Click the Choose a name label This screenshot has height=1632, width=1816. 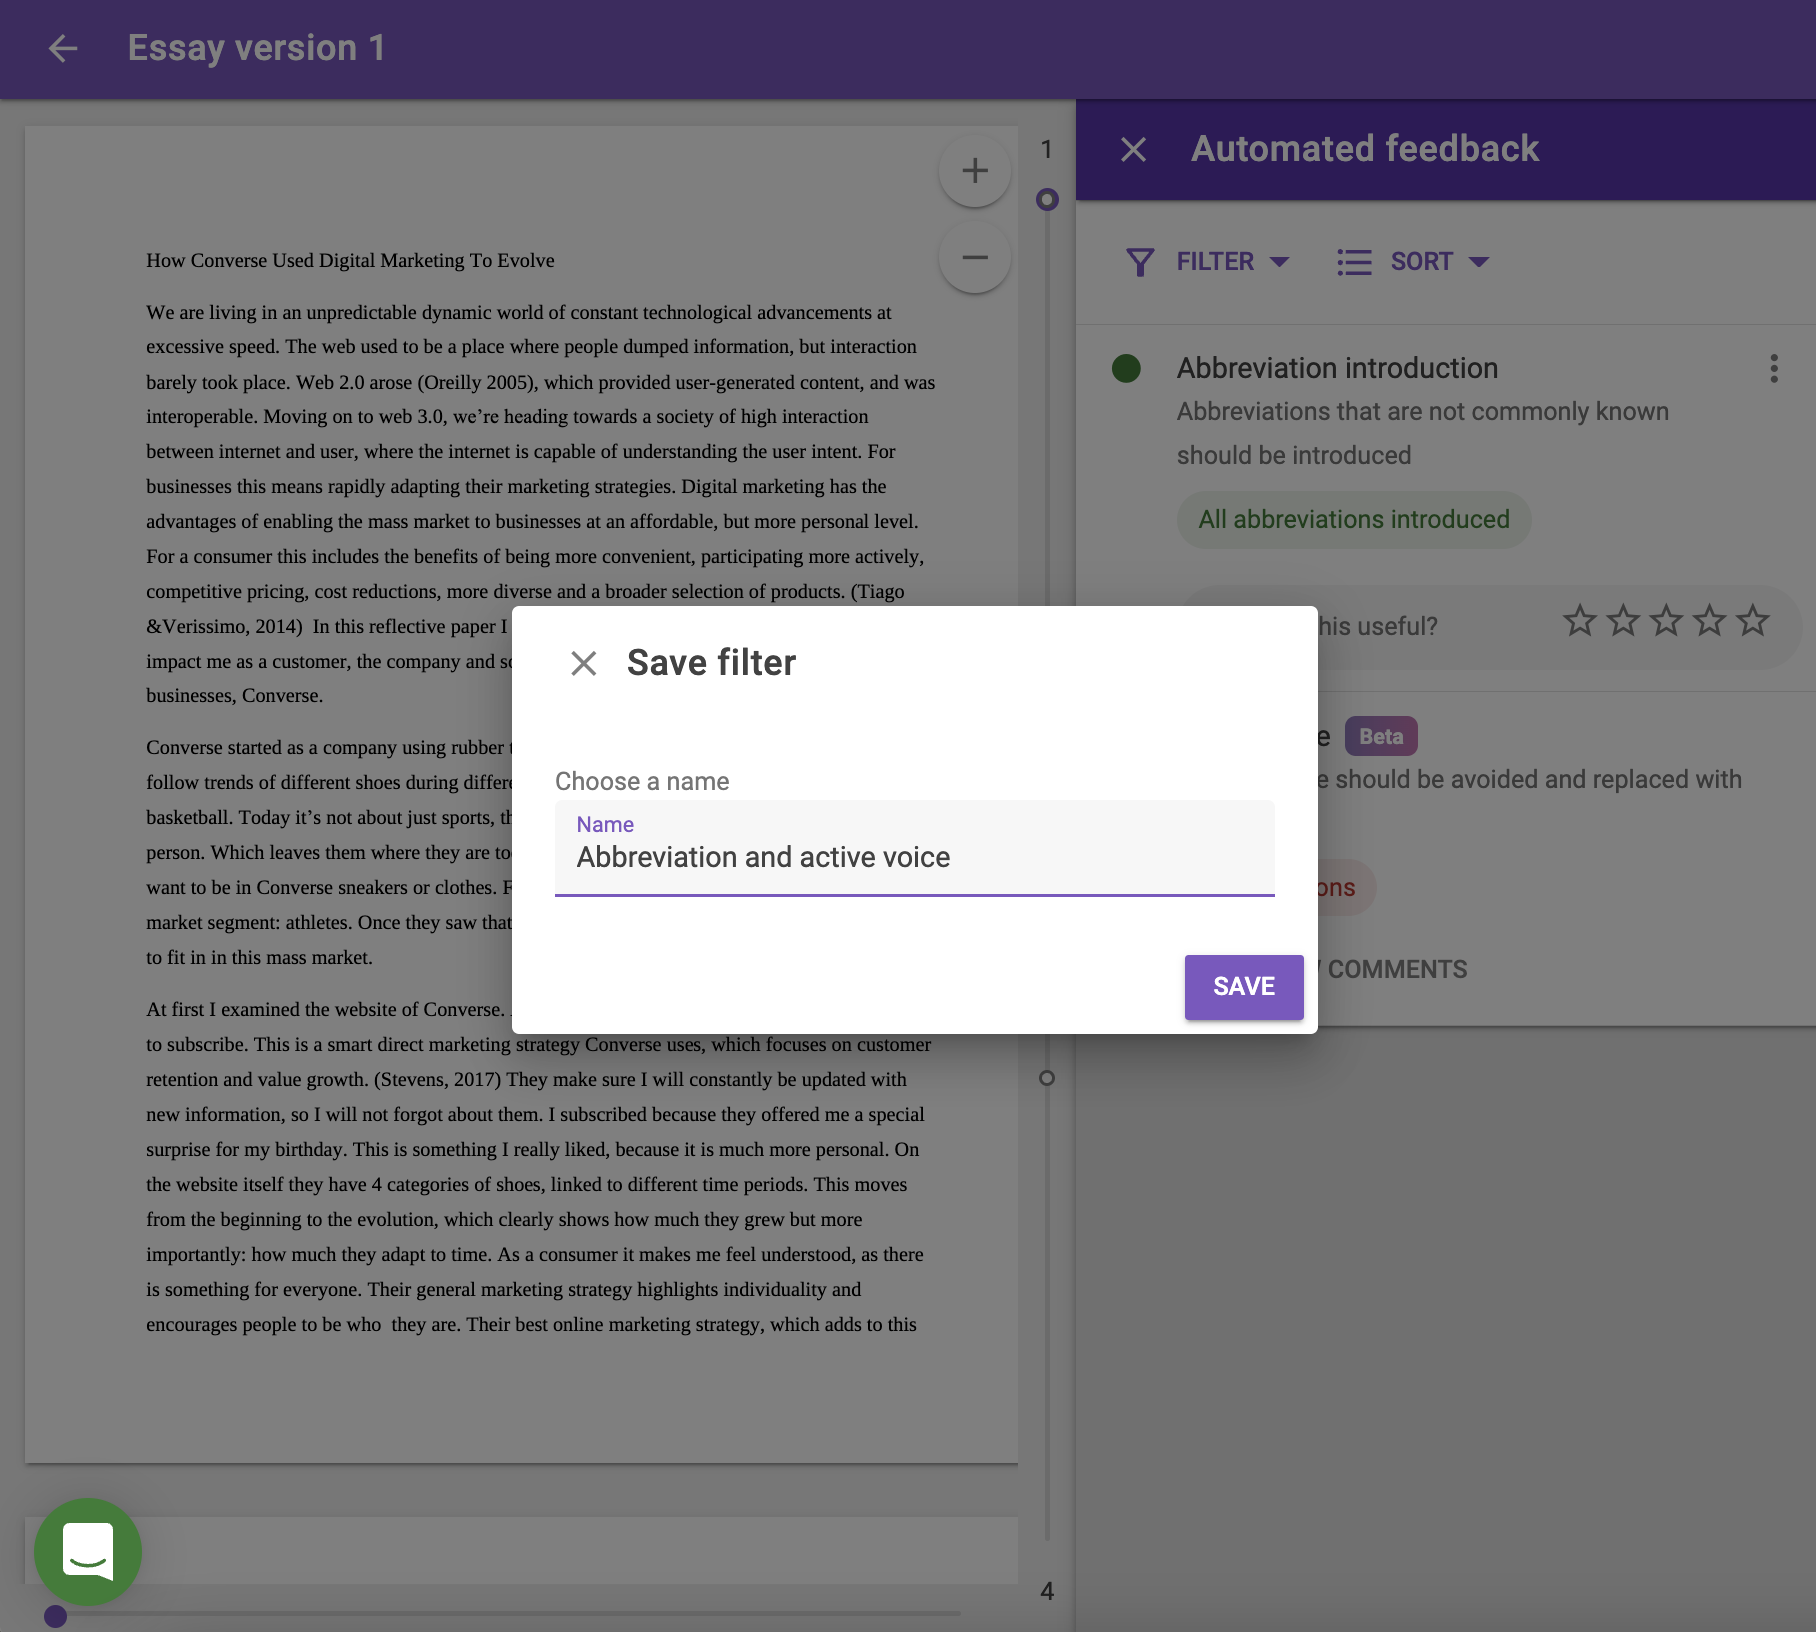(x=642, y=781)
